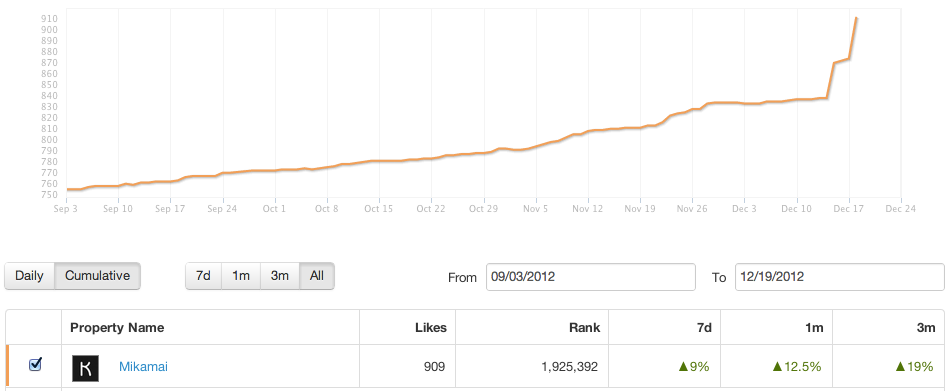949x391 pixels.
Task: Select the Cumulative view button
Action: 97,276
